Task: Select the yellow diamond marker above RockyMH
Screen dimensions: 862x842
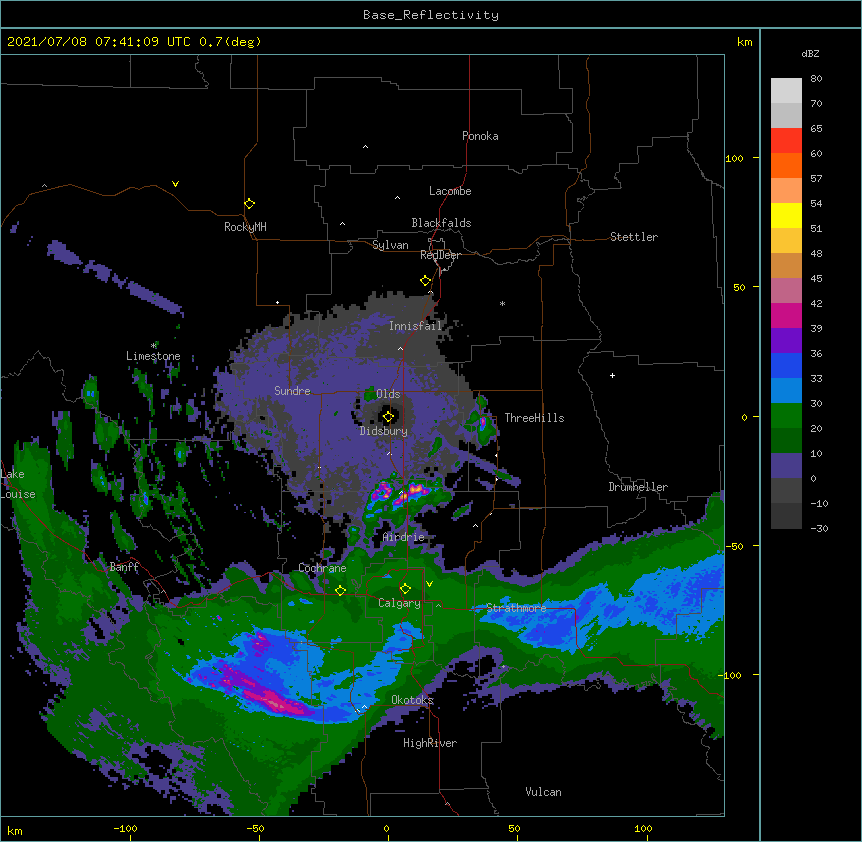Action: pyautogui.click(x=249, y=203)
